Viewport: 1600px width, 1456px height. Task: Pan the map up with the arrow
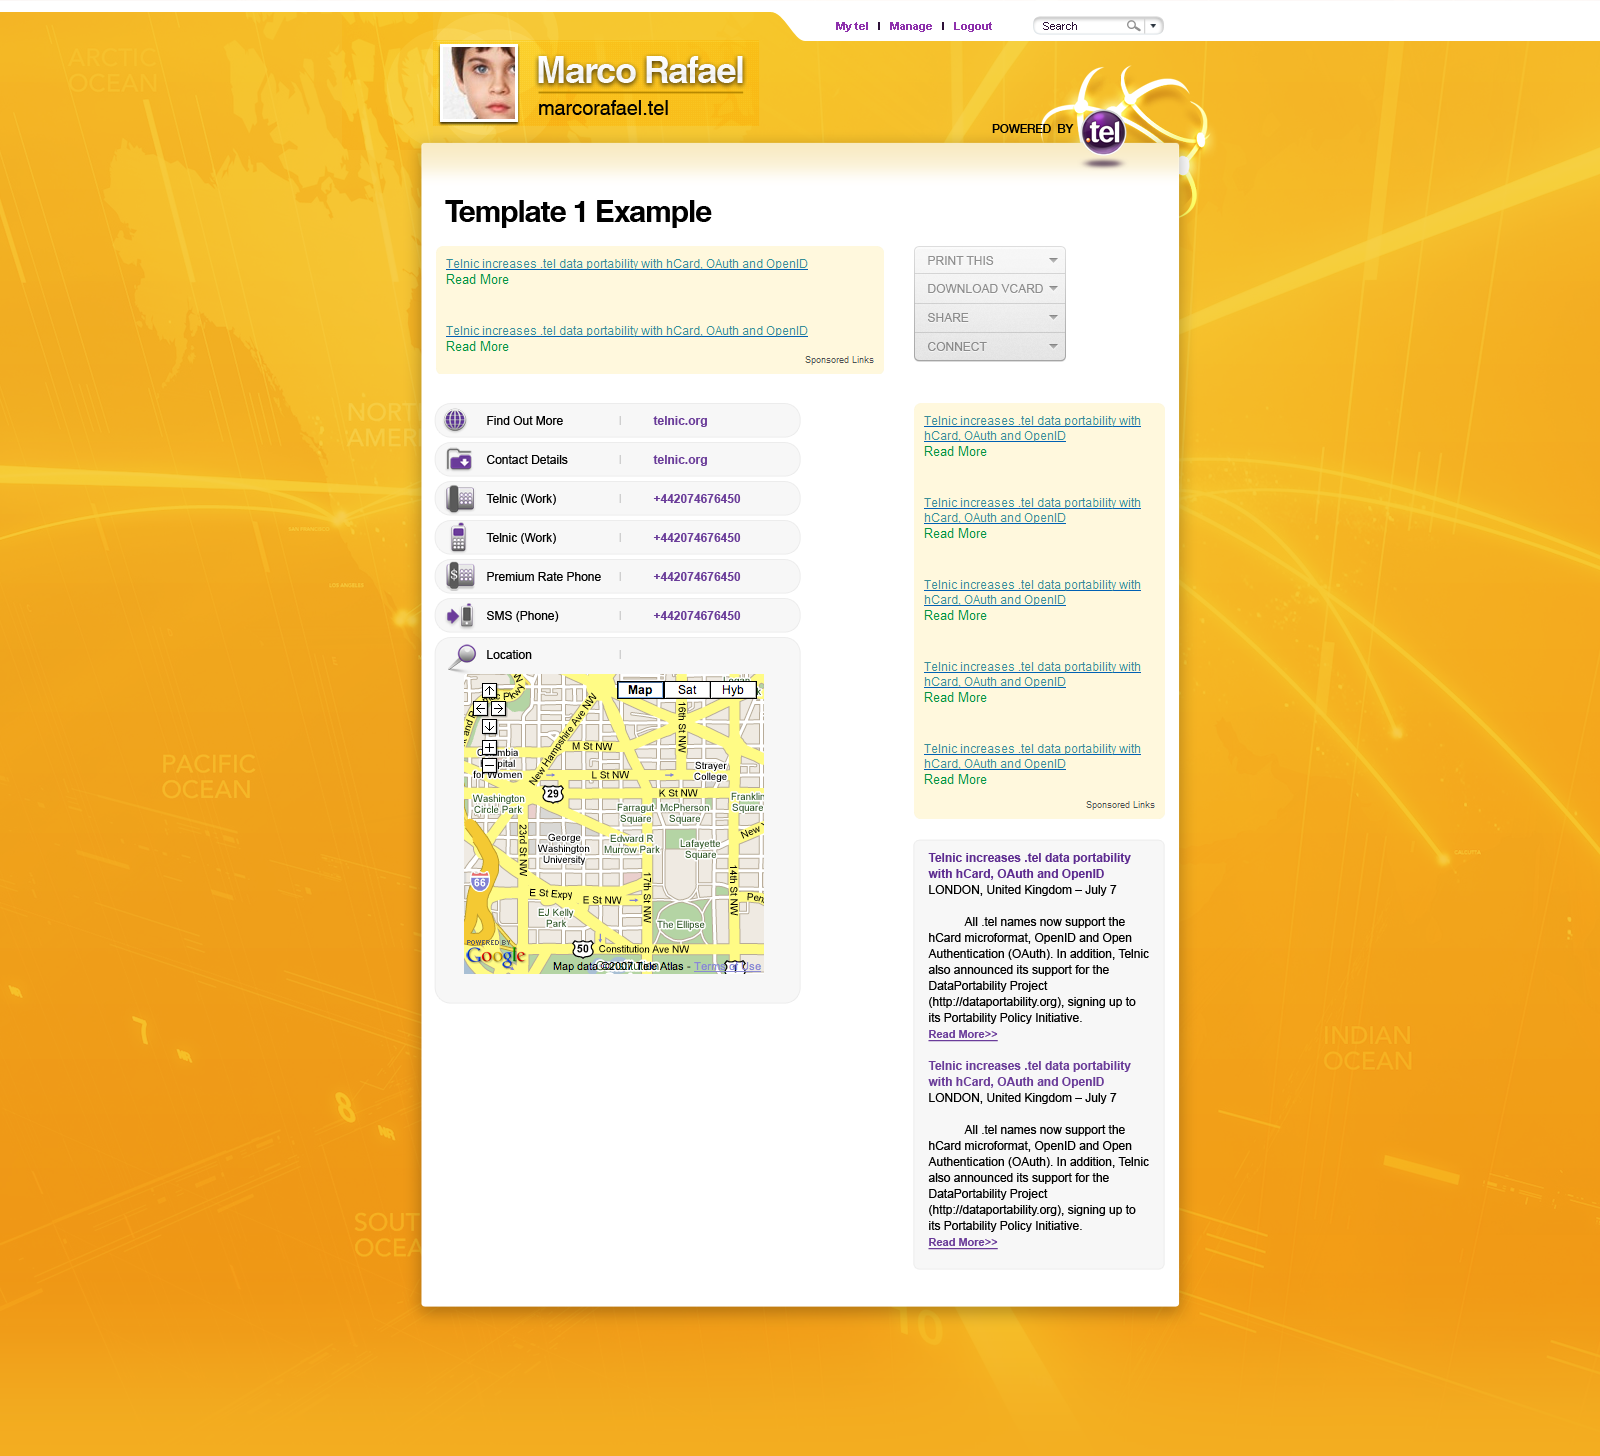(489, 691)
